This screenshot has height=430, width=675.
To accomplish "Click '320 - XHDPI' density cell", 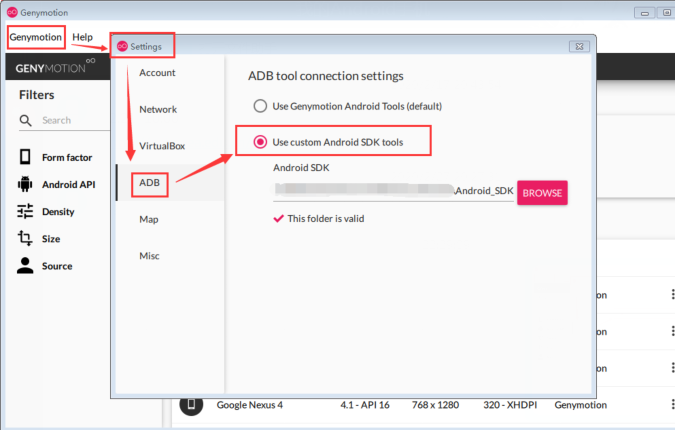I will tap(510, 405).
